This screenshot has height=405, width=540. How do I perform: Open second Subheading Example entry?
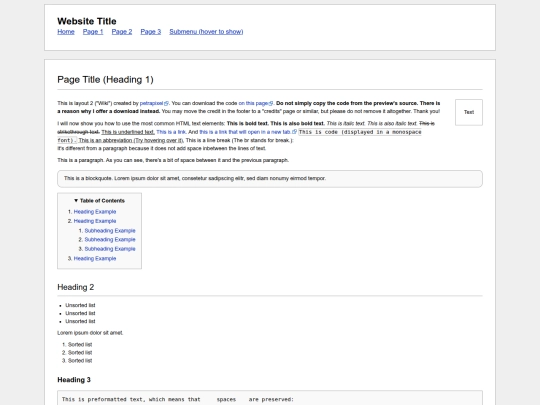pos(110,240)
